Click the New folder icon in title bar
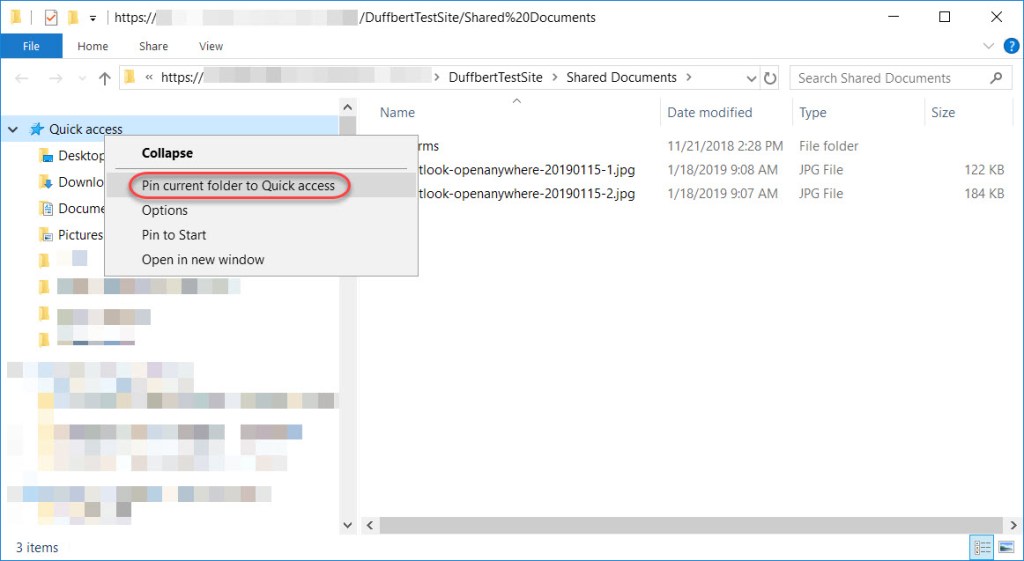Image resolution: width=1024 pixels, height=561 pixels. [73, 18]
